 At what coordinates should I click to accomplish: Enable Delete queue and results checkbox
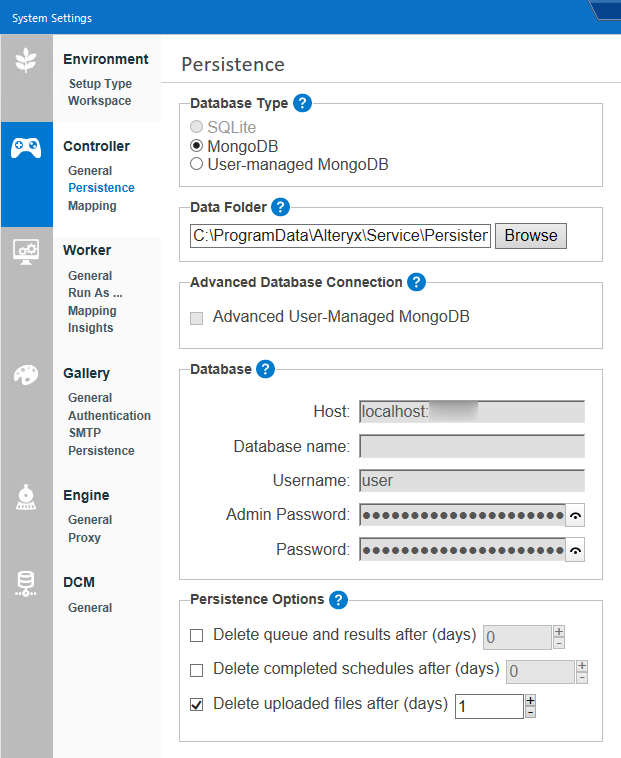[x=196, y=635]
